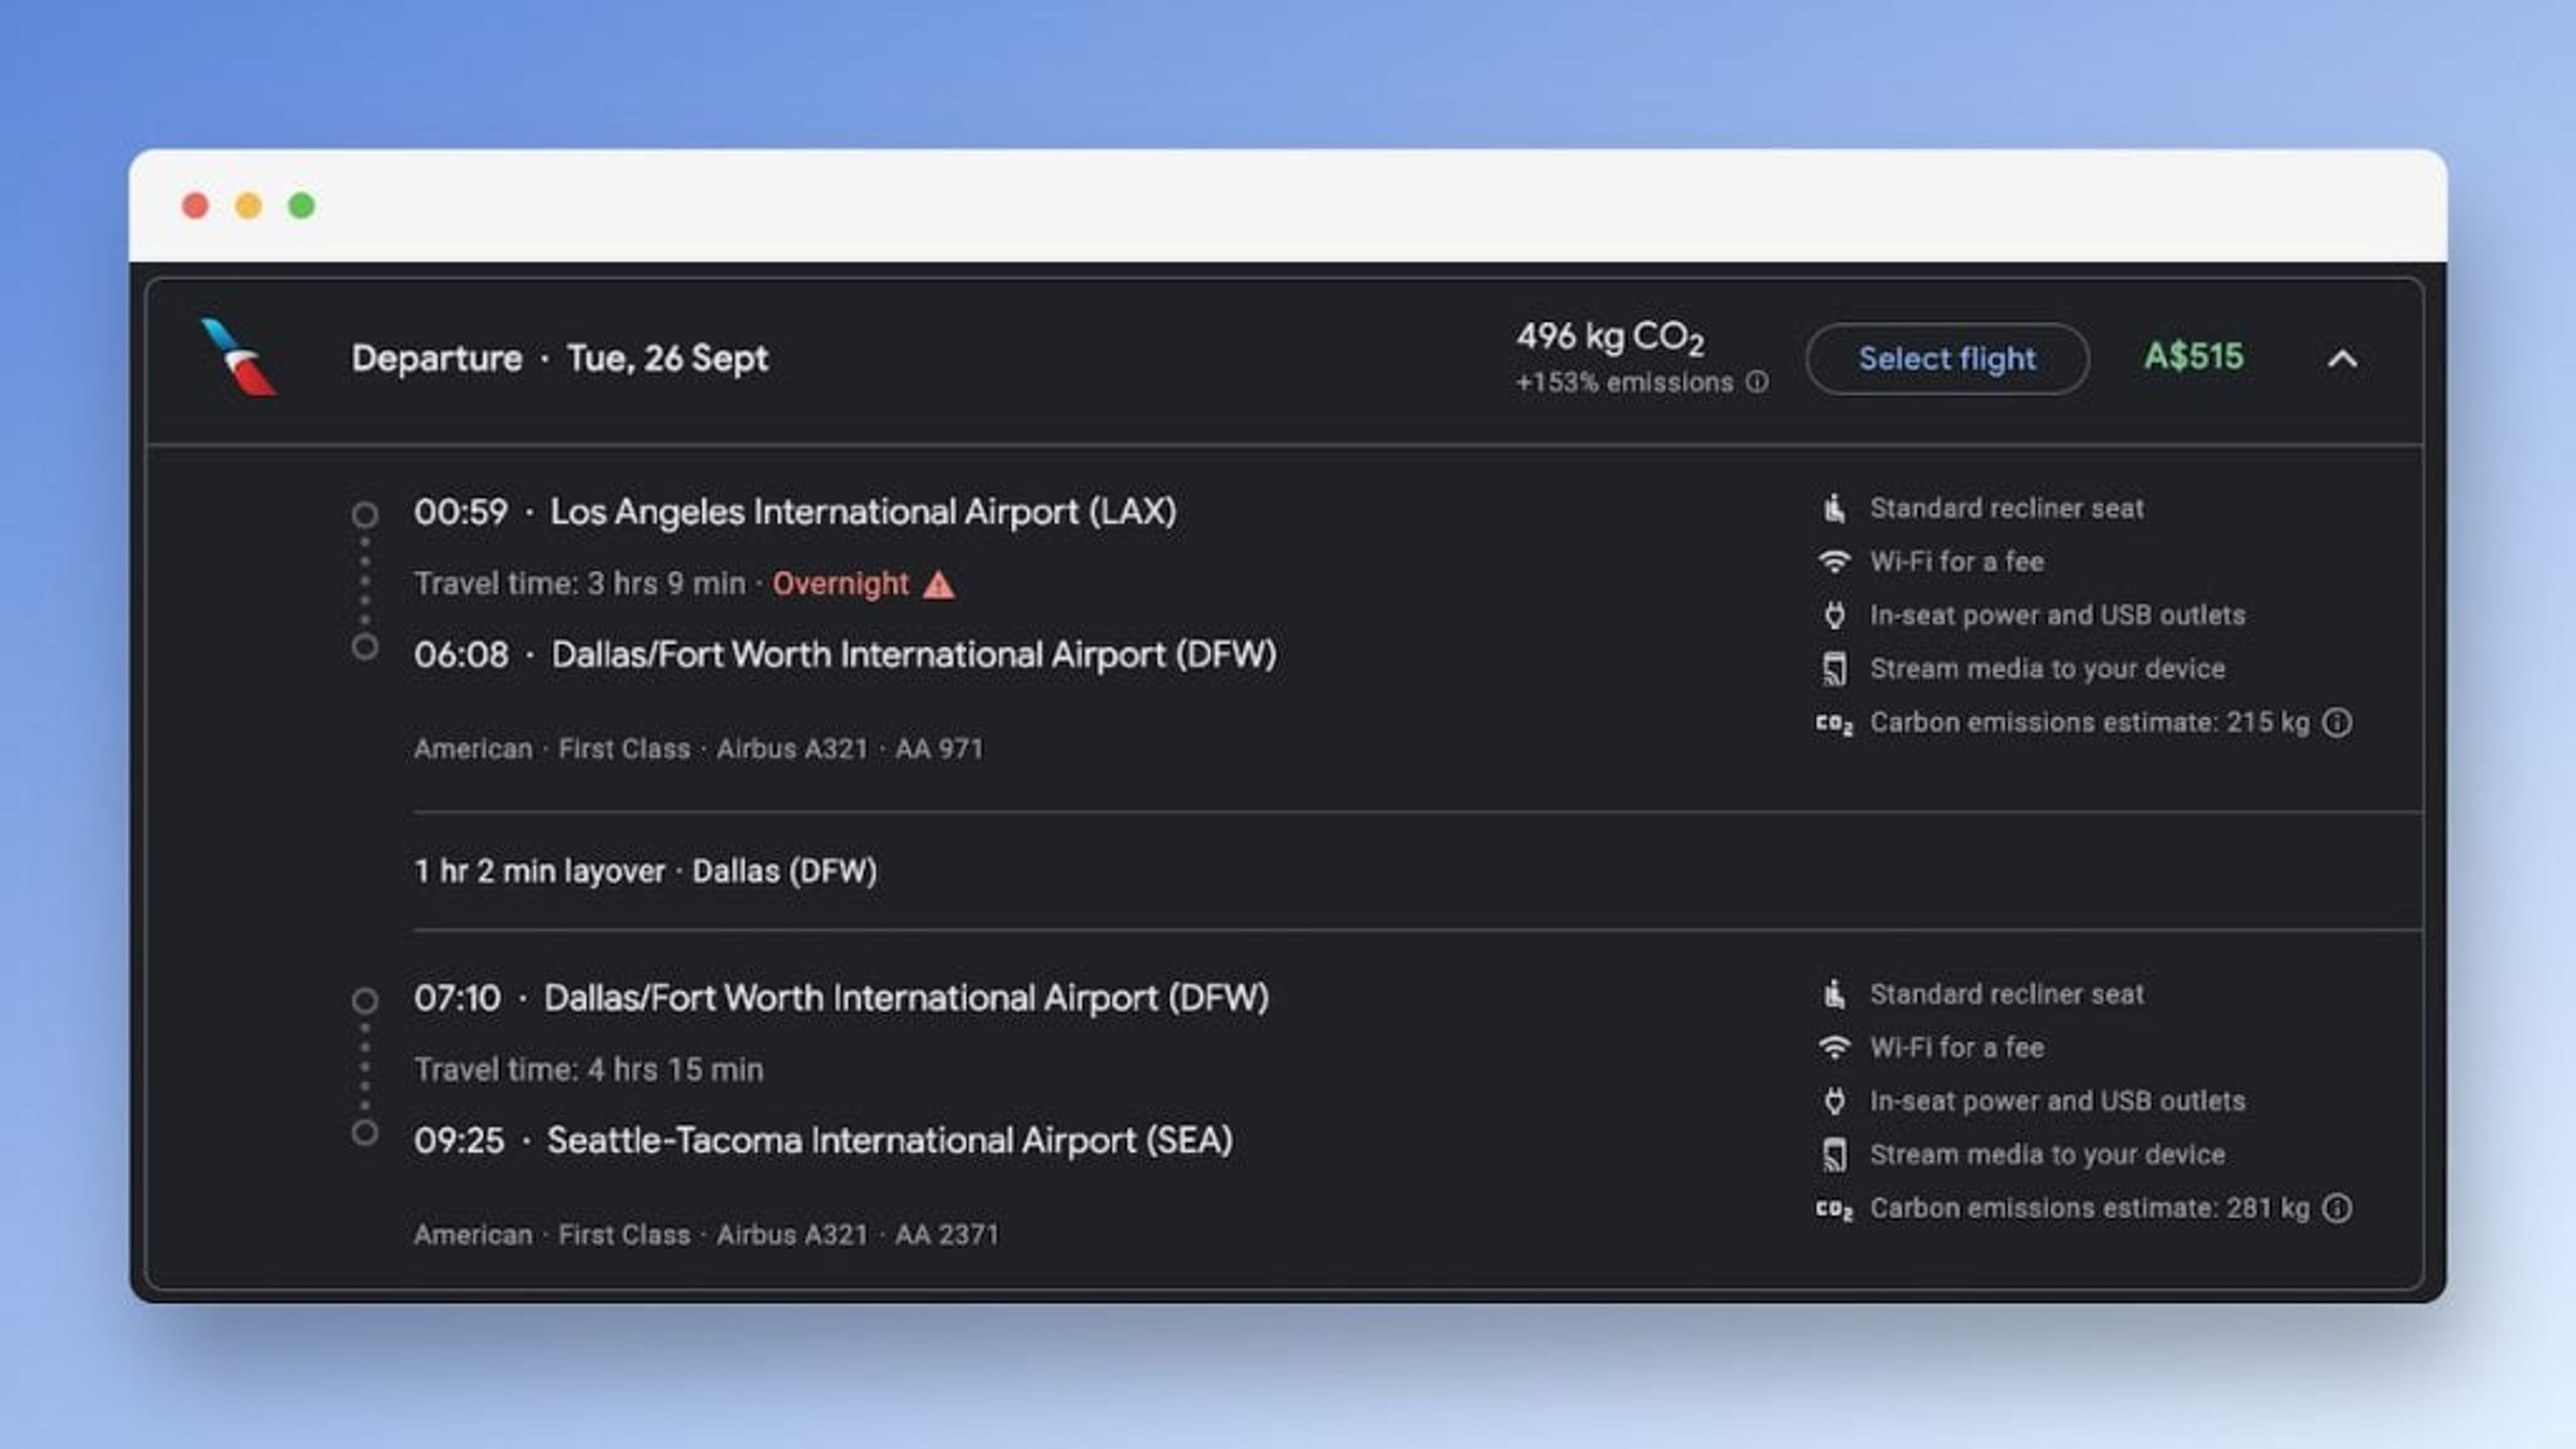Click the American Airlines logo icon

pyautogui.click(x=240, y=357)
